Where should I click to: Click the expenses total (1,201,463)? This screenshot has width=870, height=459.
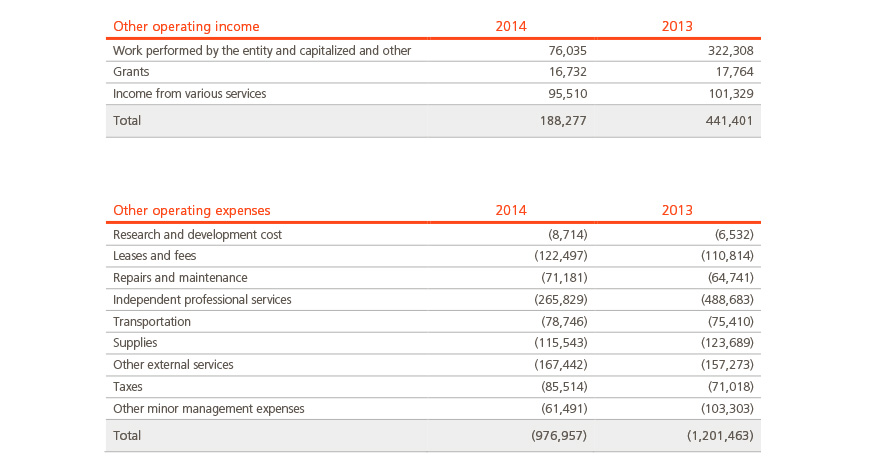[720, 436]
